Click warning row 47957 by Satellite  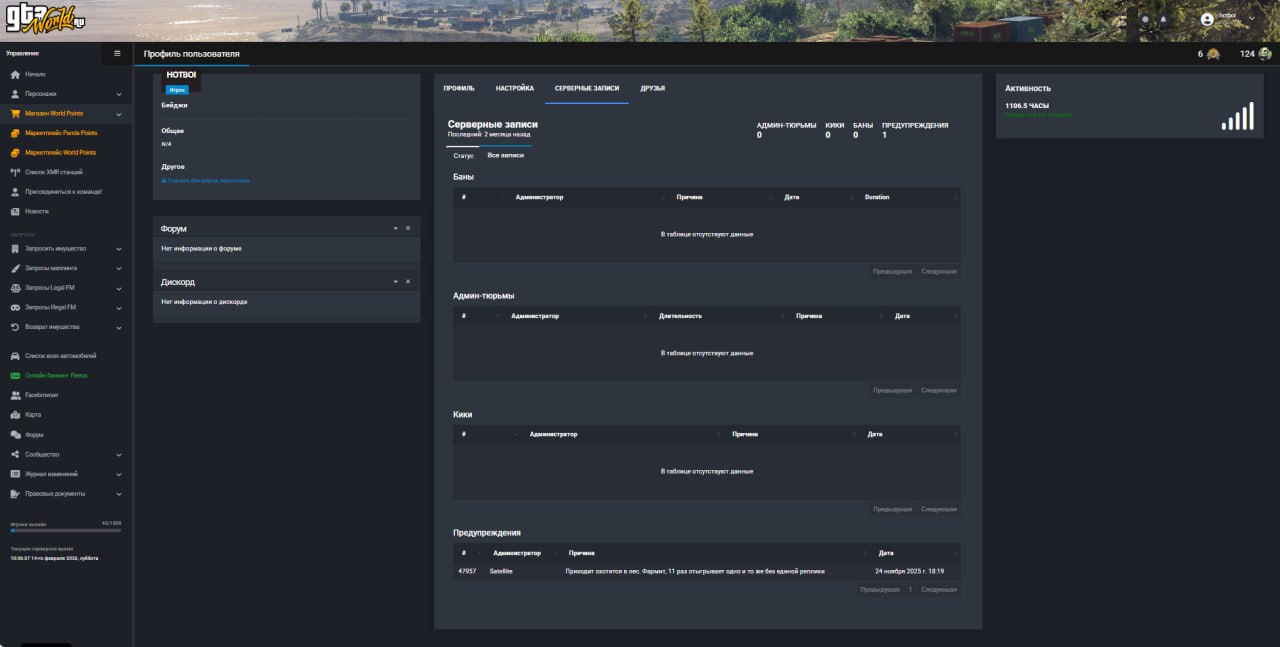tap(706, 571)
